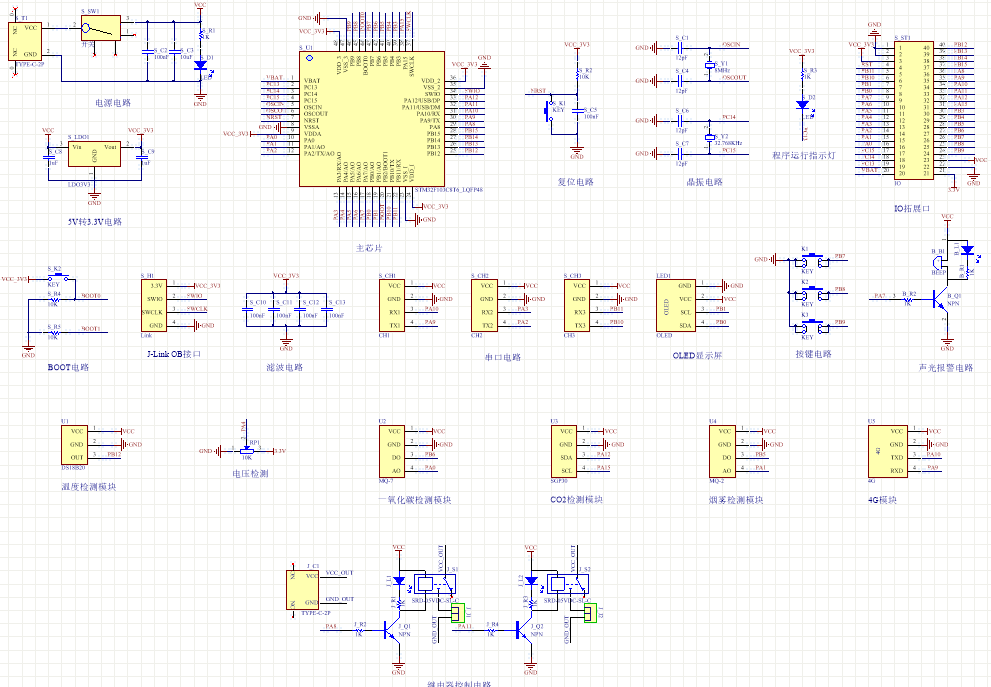Screen dimensions: 991x687
Task: Select the S_CH2 serial port connector
Action: tap(484, 306)
